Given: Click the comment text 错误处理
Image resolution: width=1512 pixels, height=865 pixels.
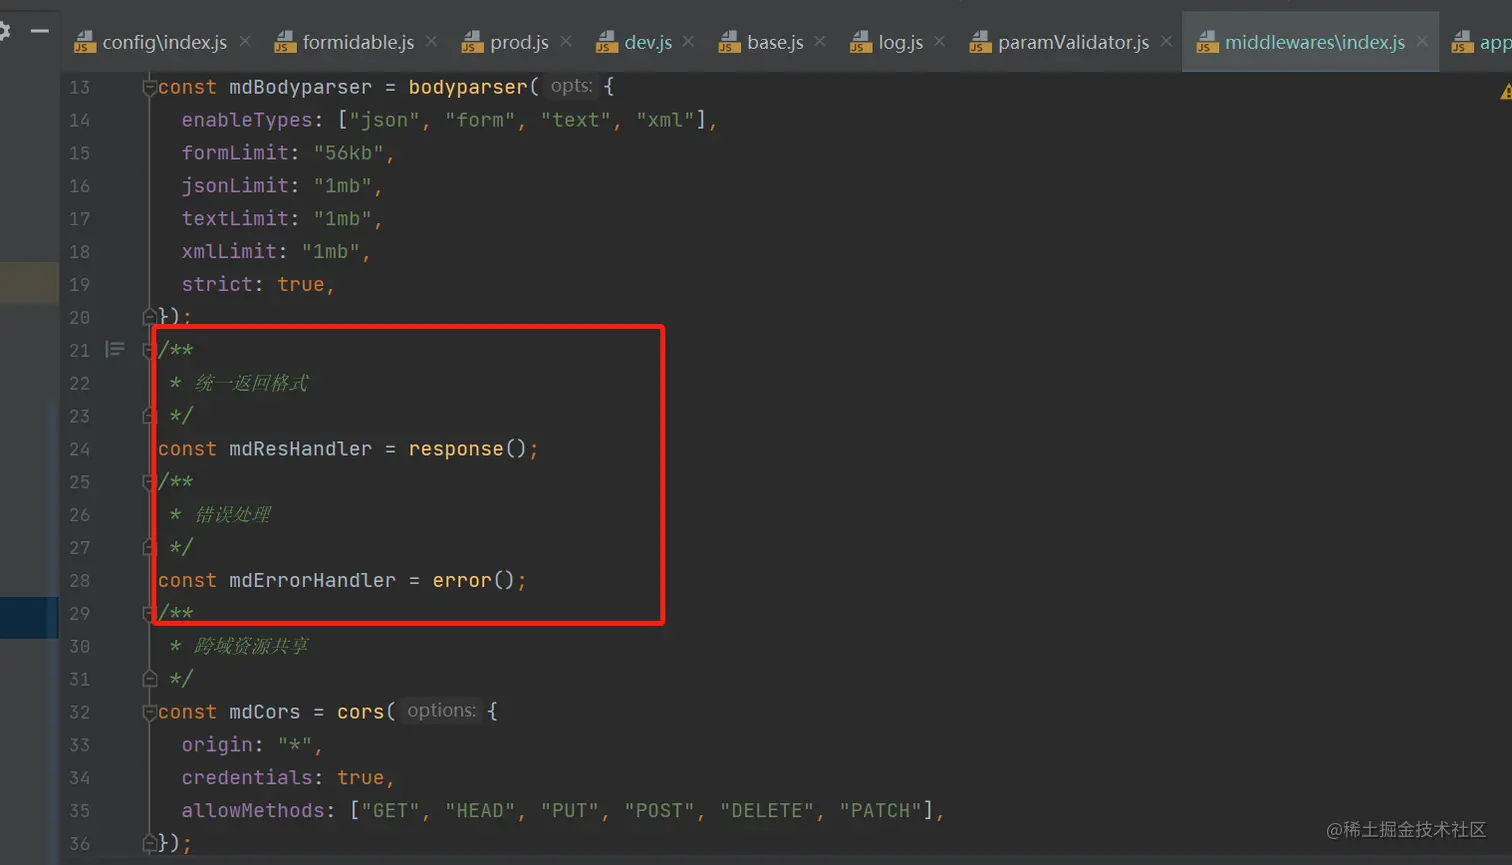Looking at the screenshot, I should coord(232,515).
